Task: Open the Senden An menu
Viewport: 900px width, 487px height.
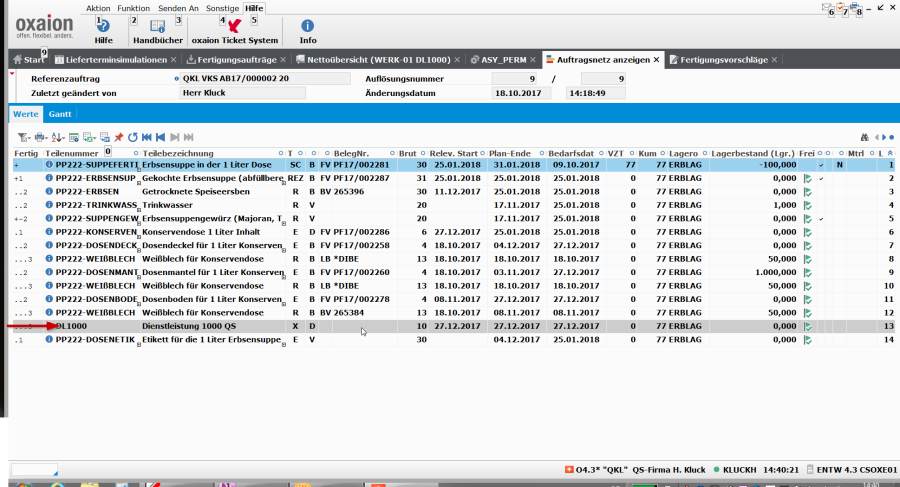Action: pos(178,8)
